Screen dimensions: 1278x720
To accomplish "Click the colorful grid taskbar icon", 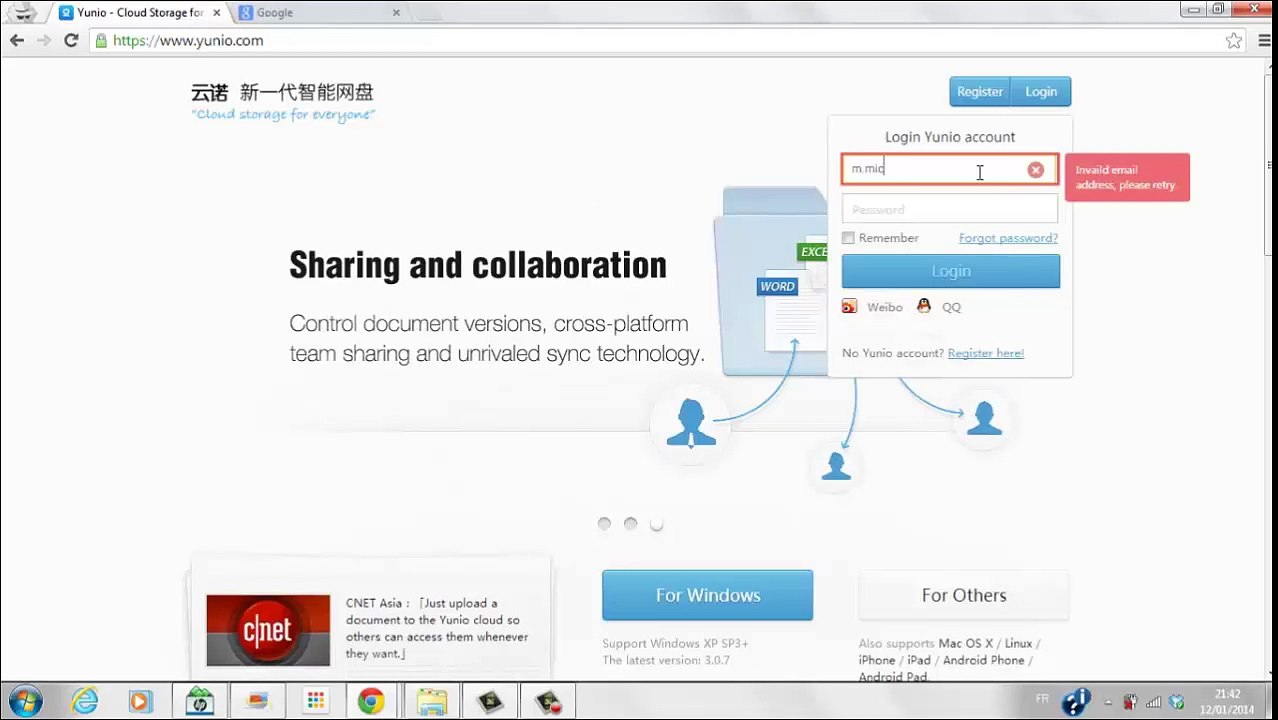I will (x=315, y=702).
